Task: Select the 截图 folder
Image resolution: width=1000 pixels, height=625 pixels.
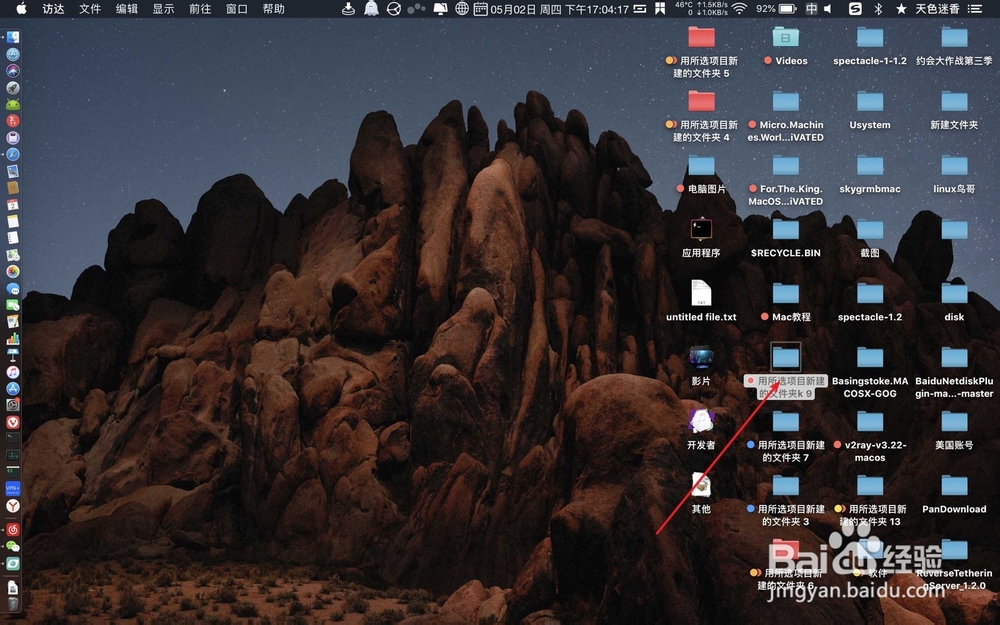Action: point(870,237)
